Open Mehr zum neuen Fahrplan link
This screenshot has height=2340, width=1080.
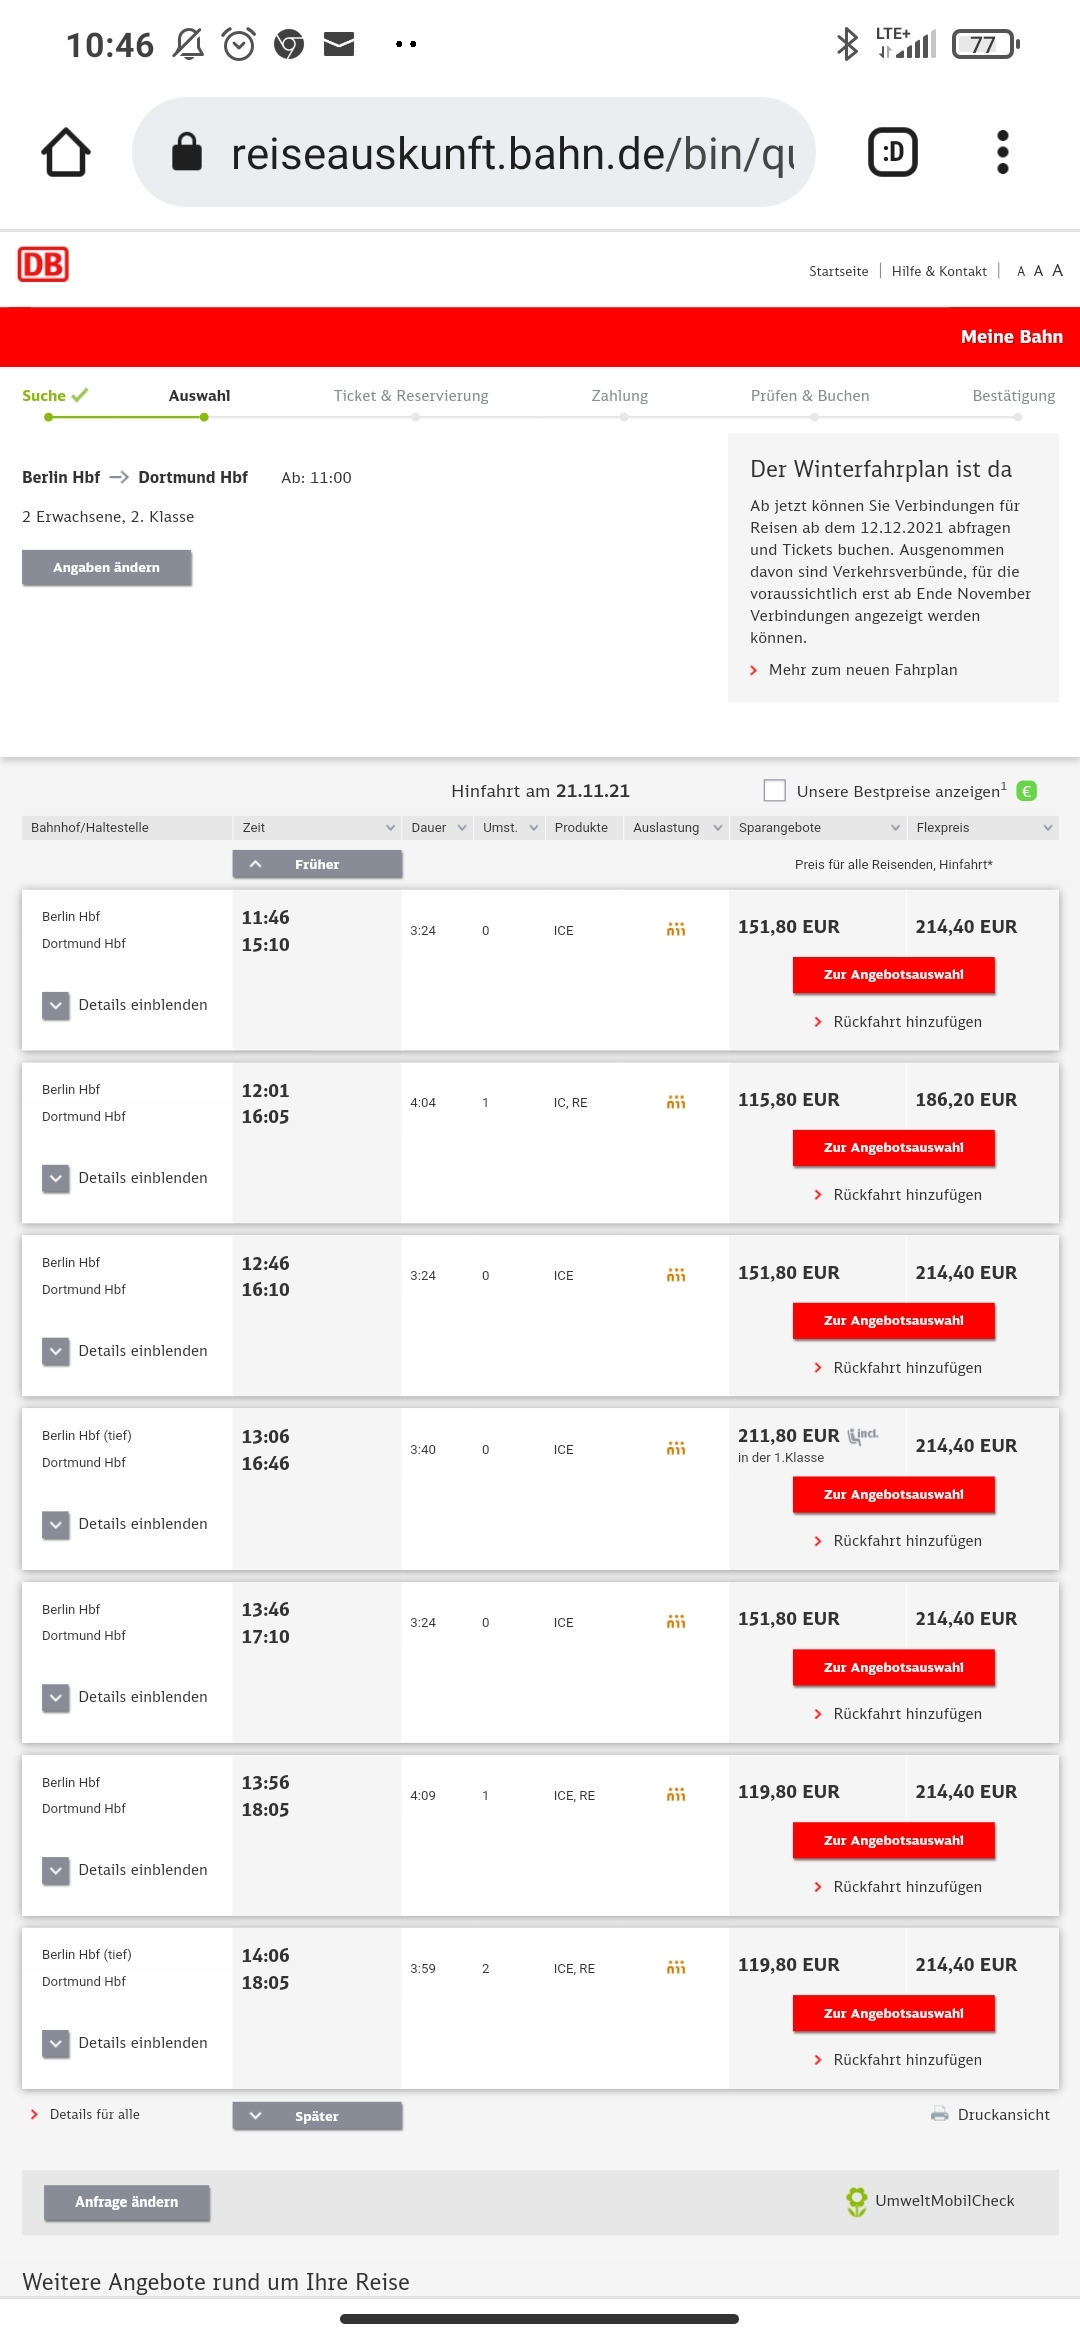pos(862,670)
